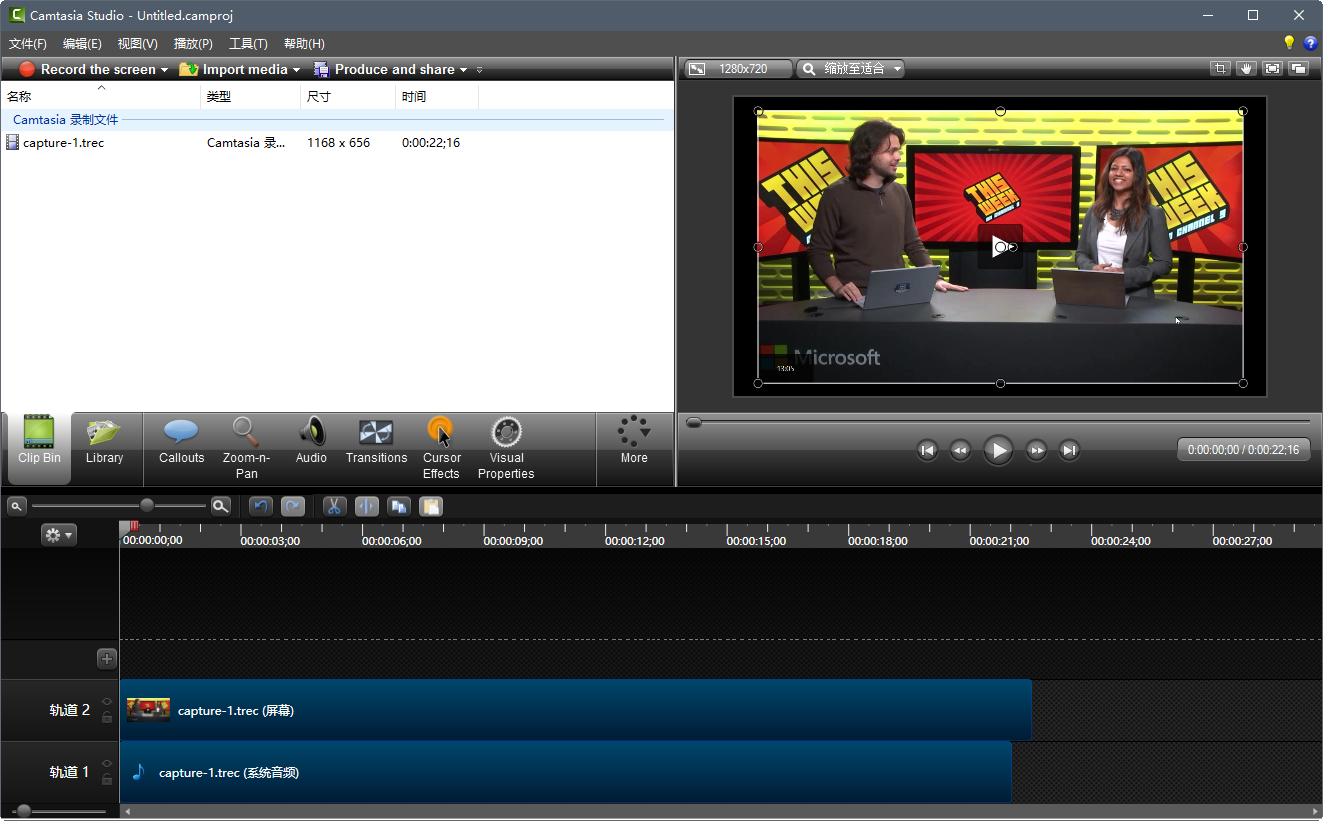Viewport: 1323px width, 821px height.
Task: Add a new track with plus button
Action: coord(107,658)
